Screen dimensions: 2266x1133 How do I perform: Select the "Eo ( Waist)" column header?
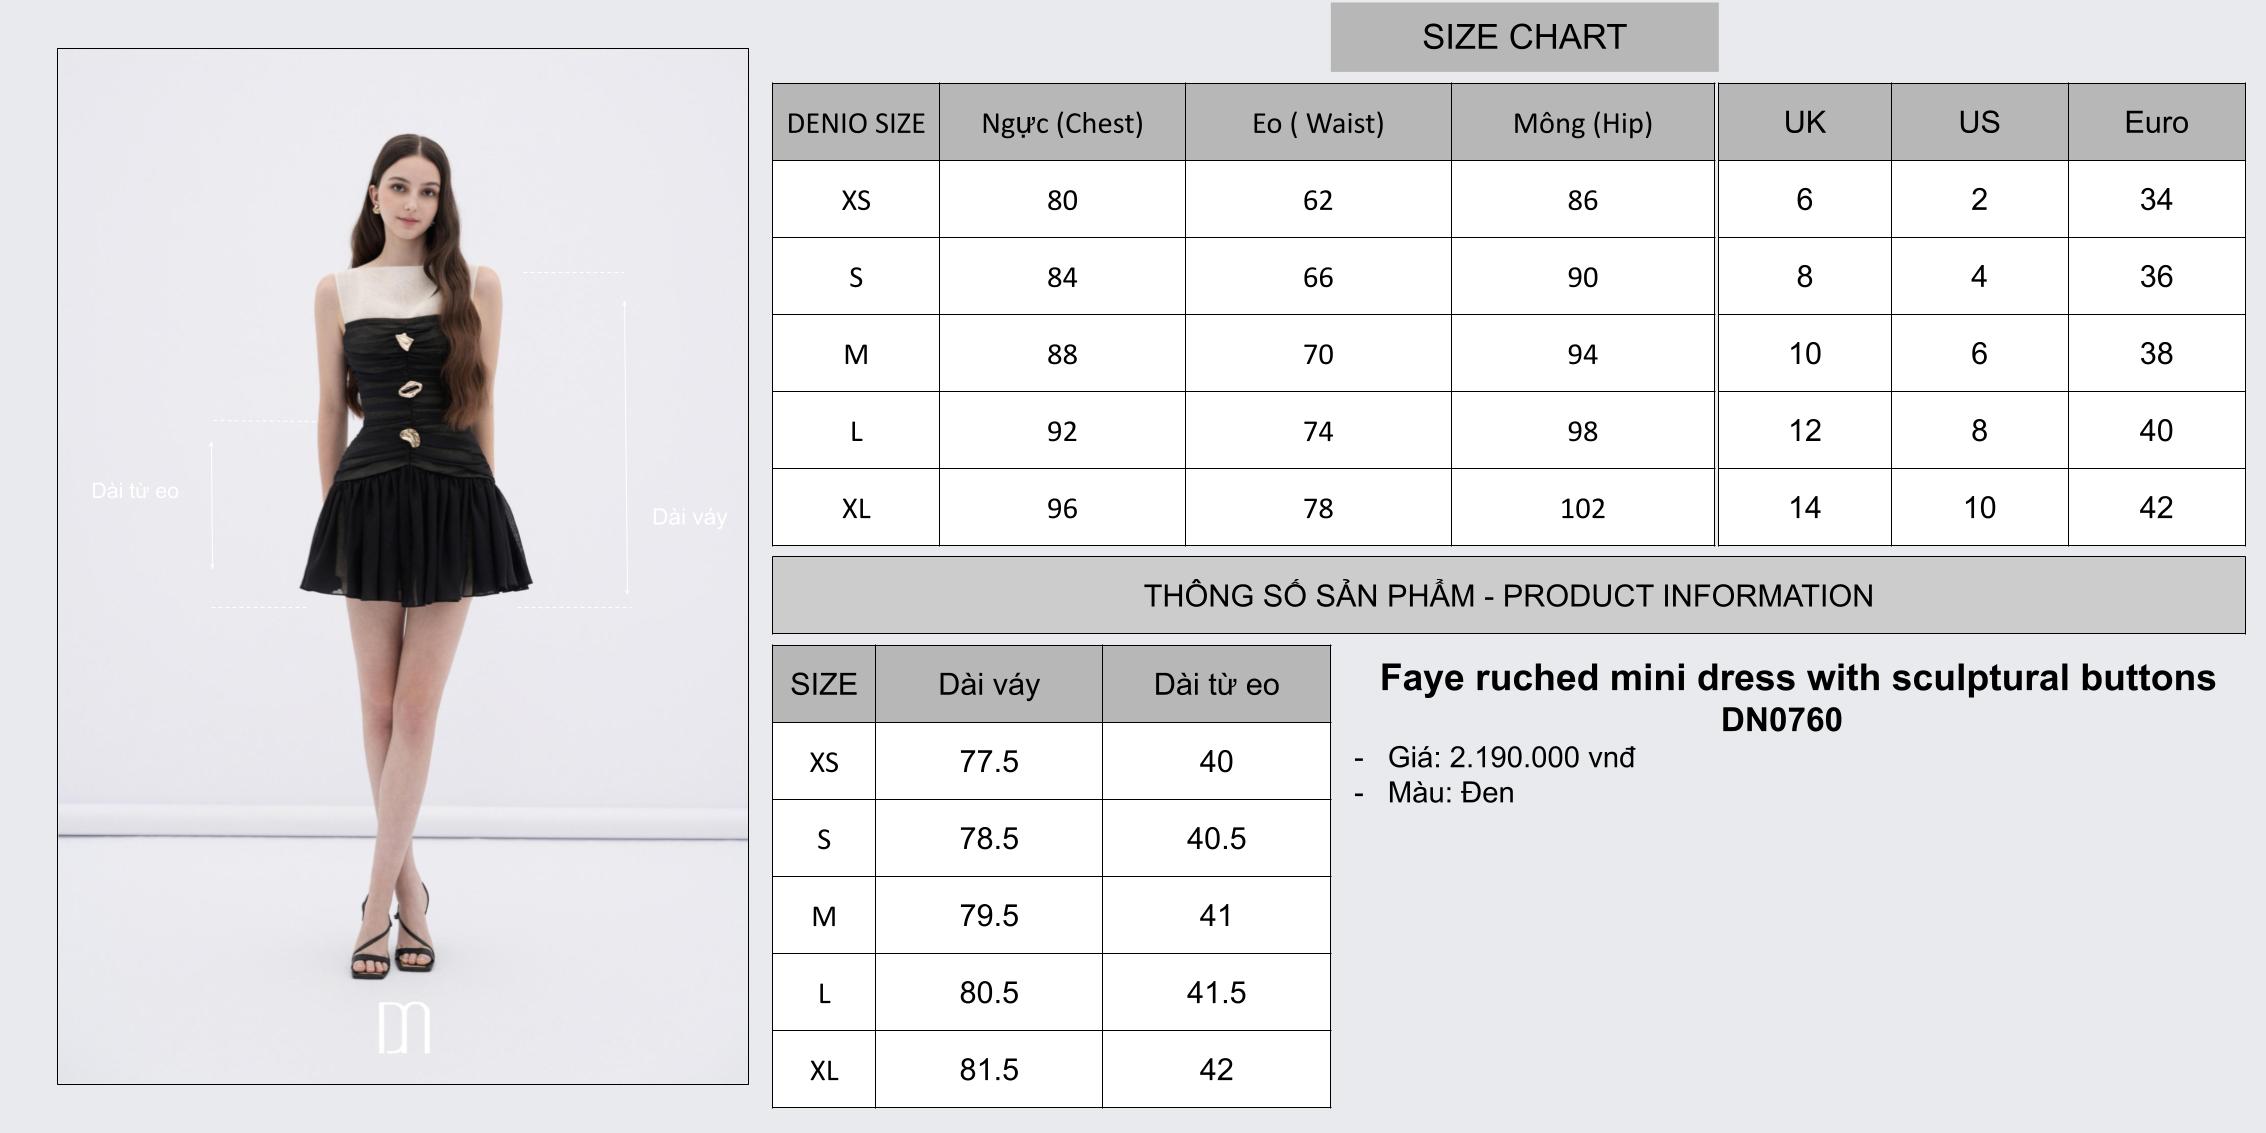(x=1317, y=123)
